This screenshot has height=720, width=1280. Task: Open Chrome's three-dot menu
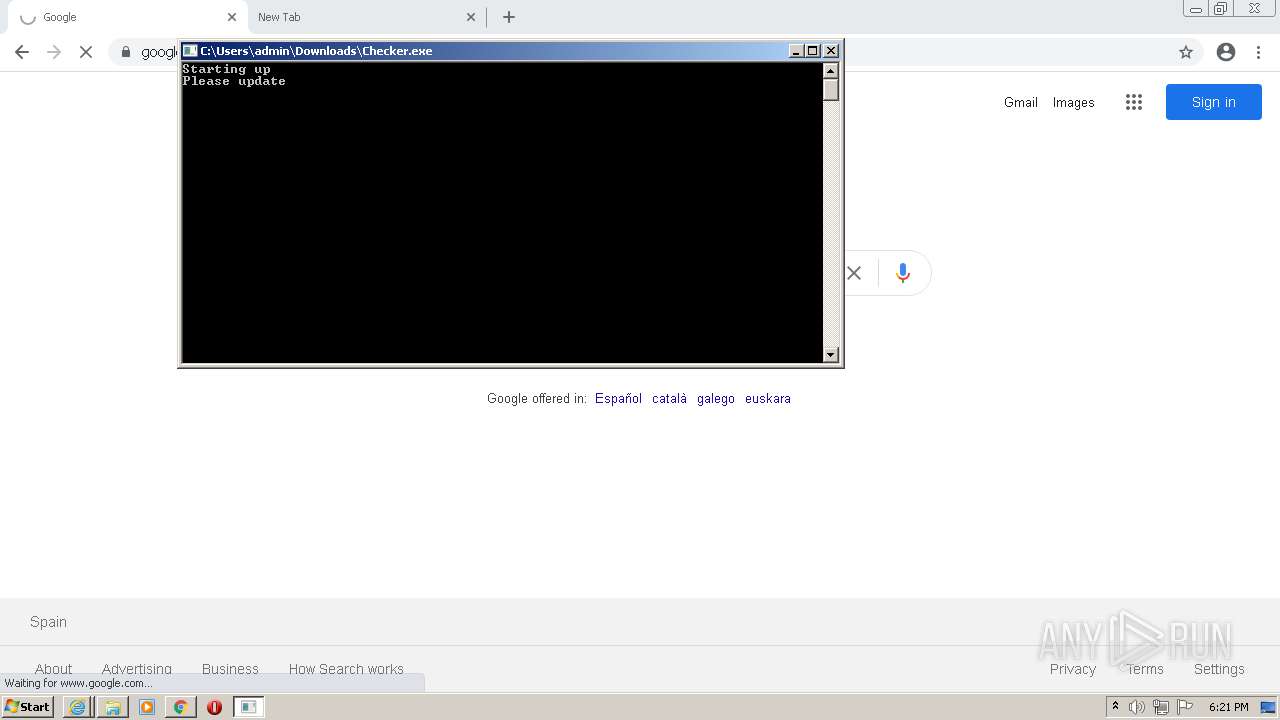pyautogui.click(x=1258, y=52)
